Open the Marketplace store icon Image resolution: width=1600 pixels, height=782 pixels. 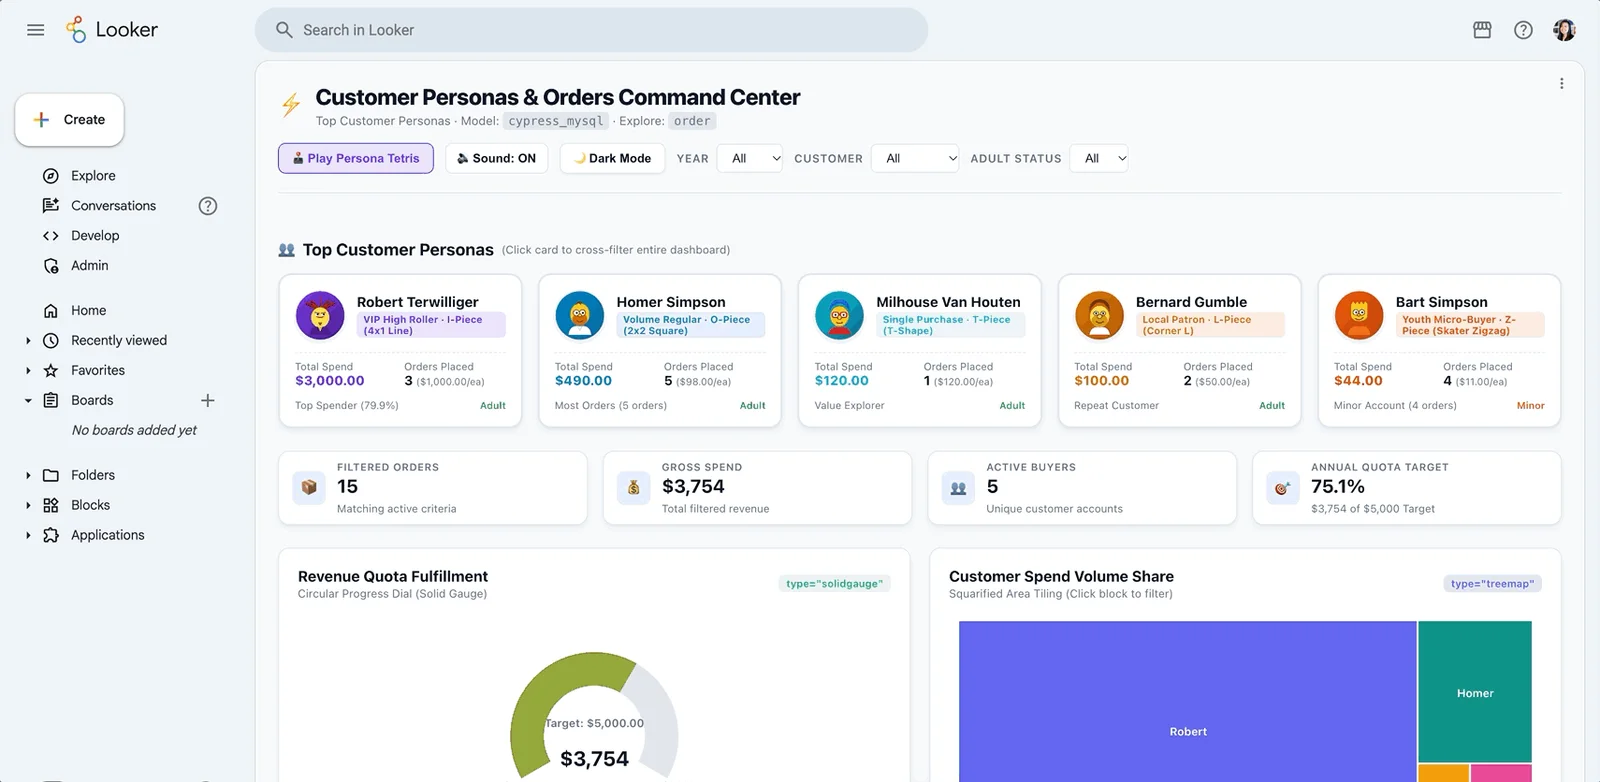click(1482, 30)
